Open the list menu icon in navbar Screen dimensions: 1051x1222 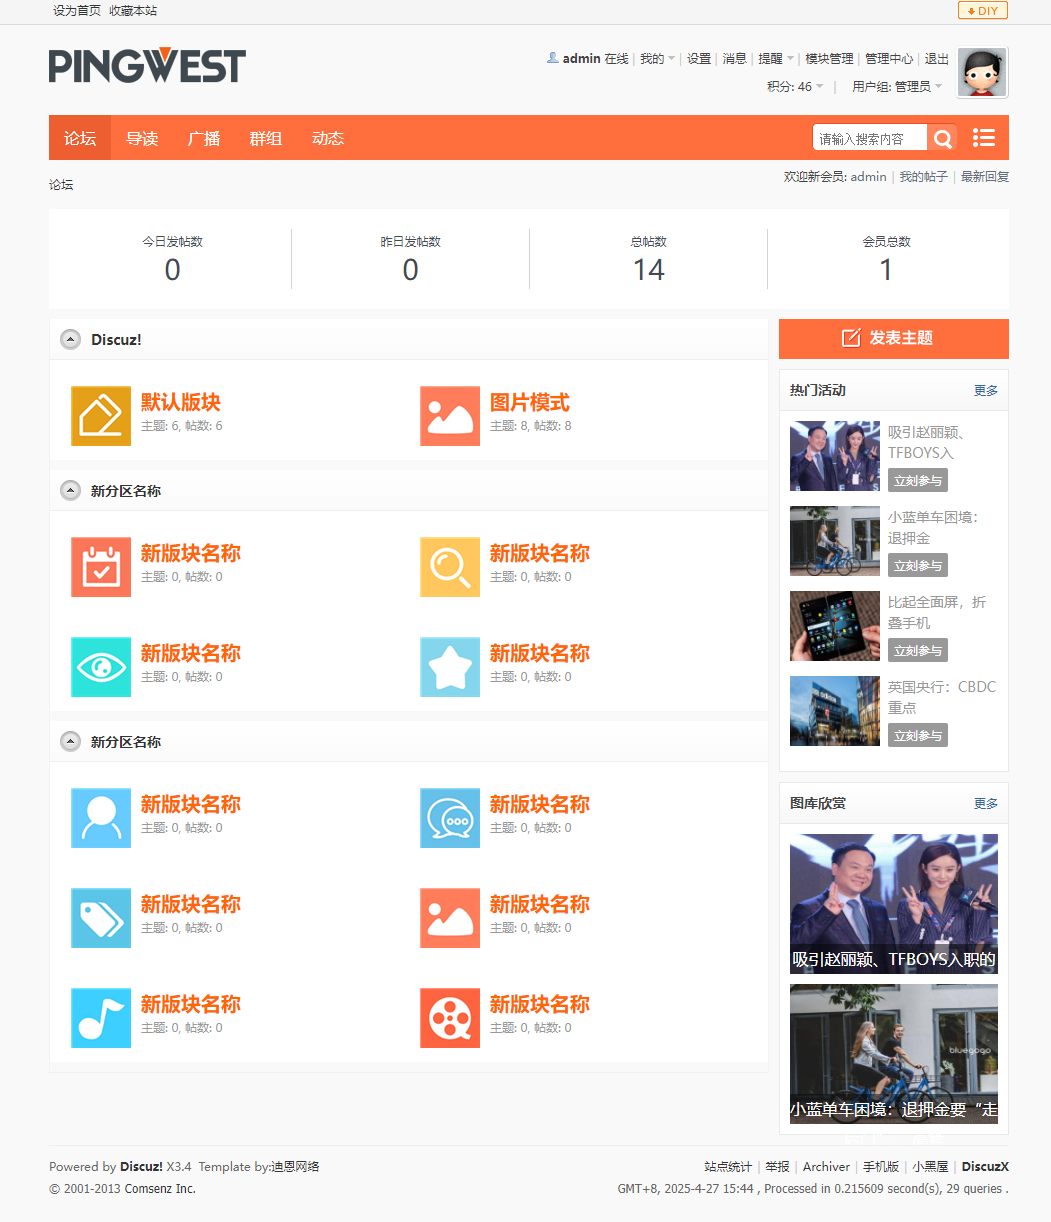[983, 138]
